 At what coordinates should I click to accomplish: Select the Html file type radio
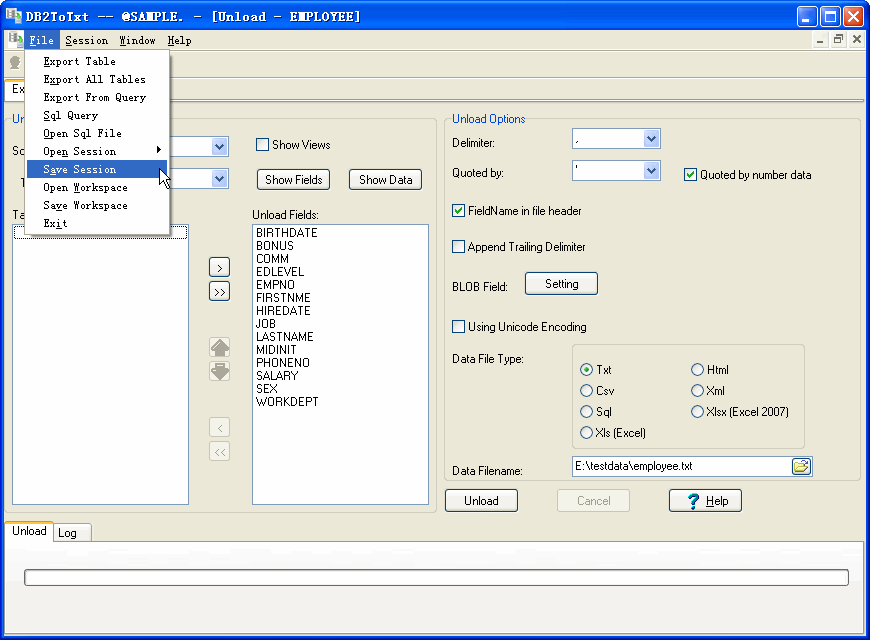pos(697,370)
